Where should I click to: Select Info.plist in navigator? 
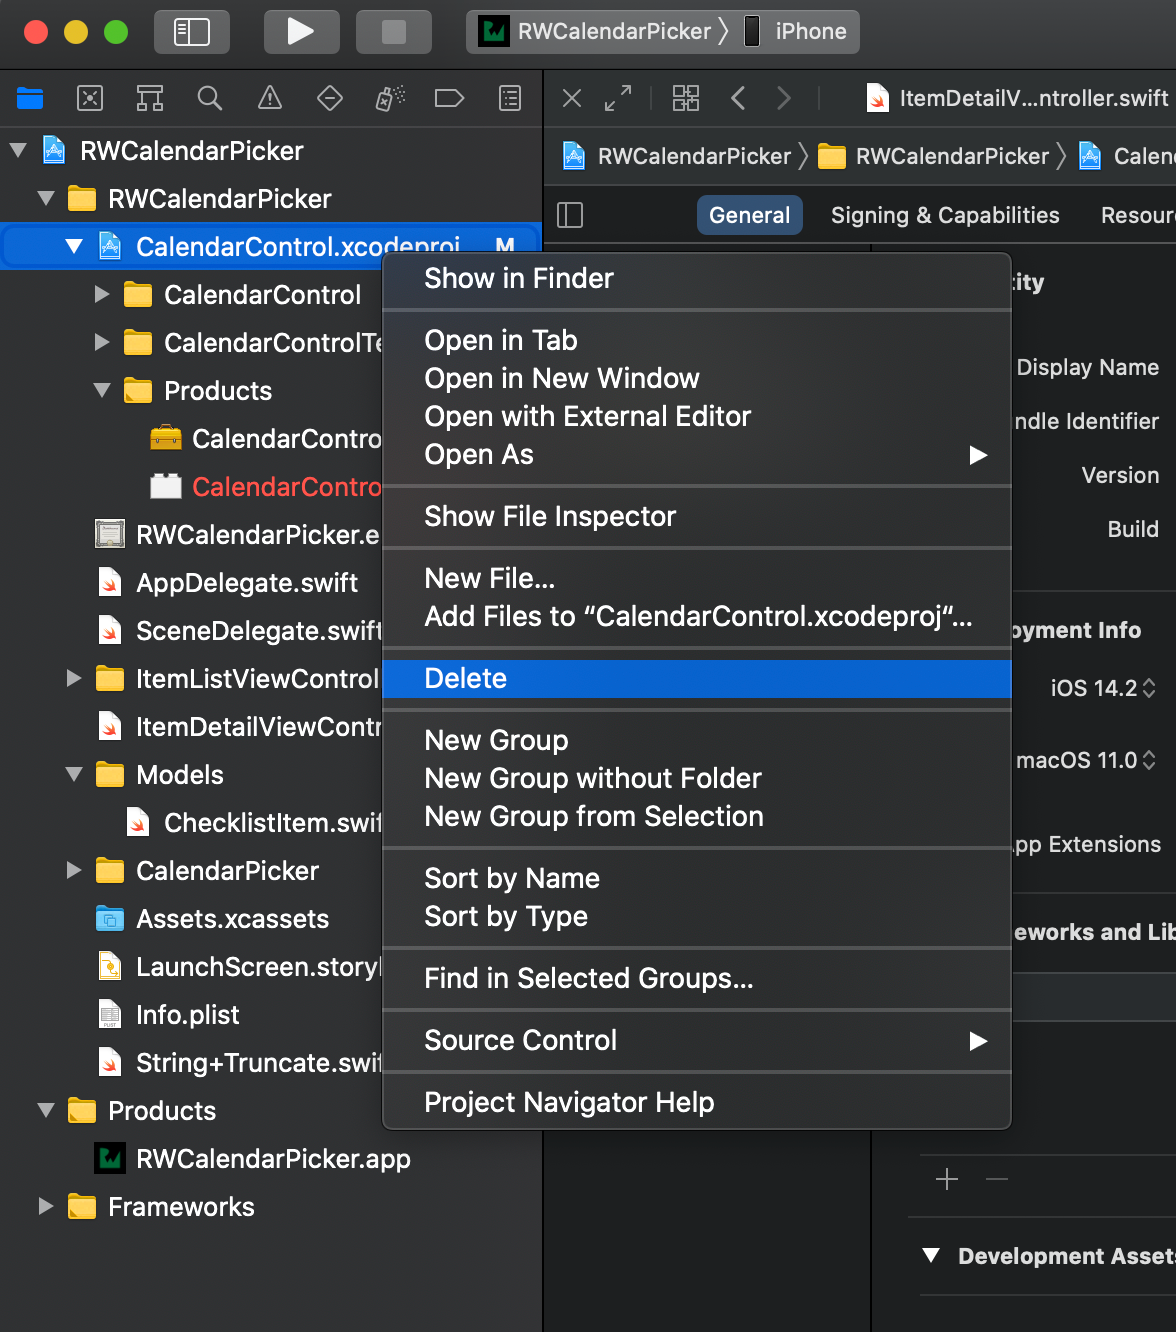tap(187, 1015)
